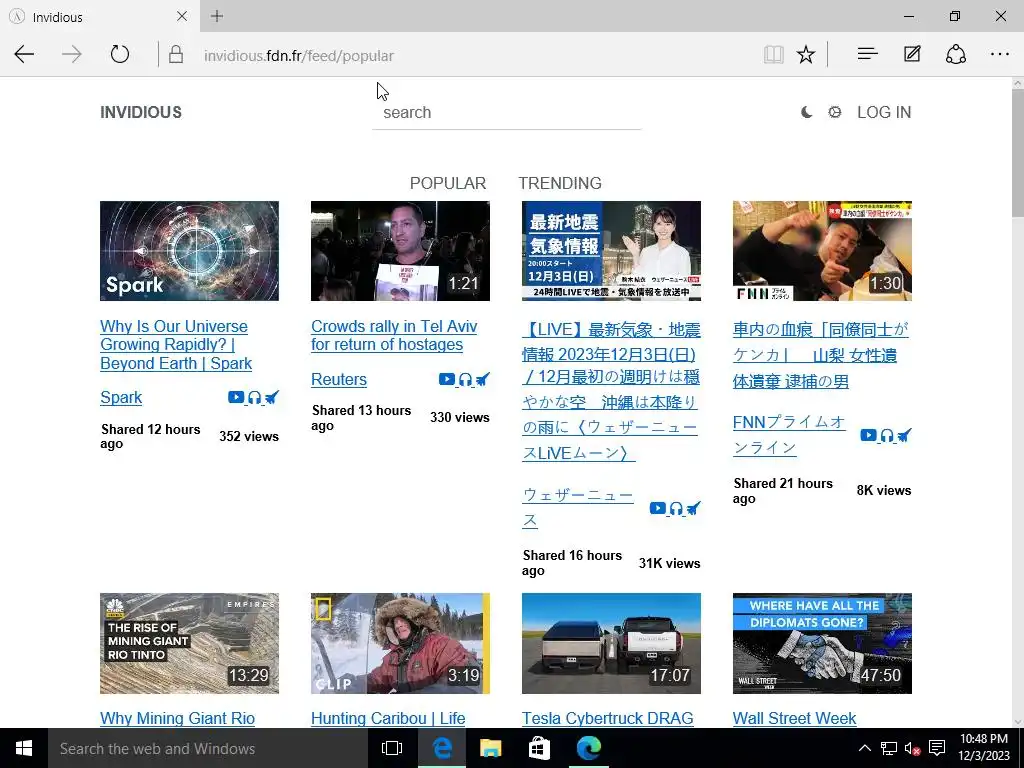Watch weather news video on YouTube icon

pyautogui.click(x=658, y=508)
